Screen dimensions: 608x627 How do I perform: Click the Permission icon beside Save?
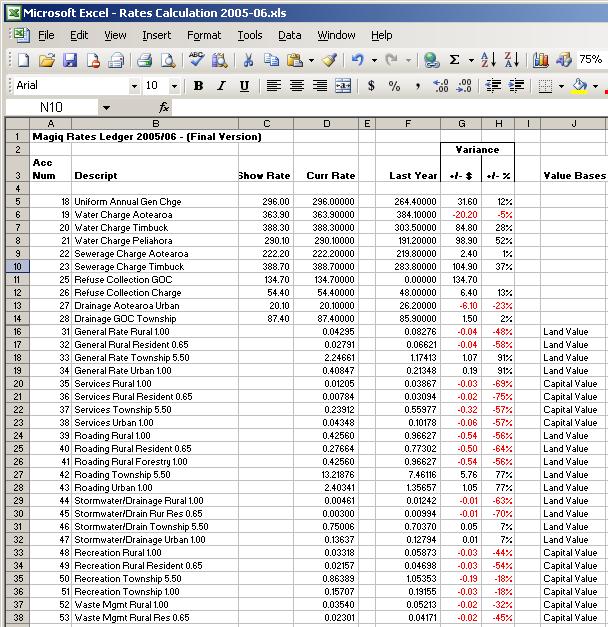point(93,61)
